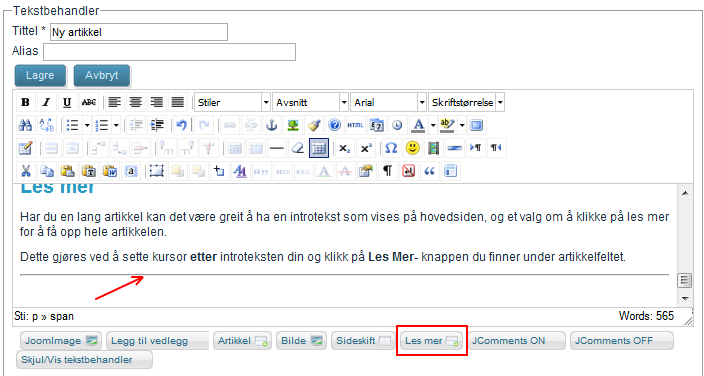This screenshot has width=704, height=376.
Task: Edit CSS style properties
Action: click(x=366, y=171)
